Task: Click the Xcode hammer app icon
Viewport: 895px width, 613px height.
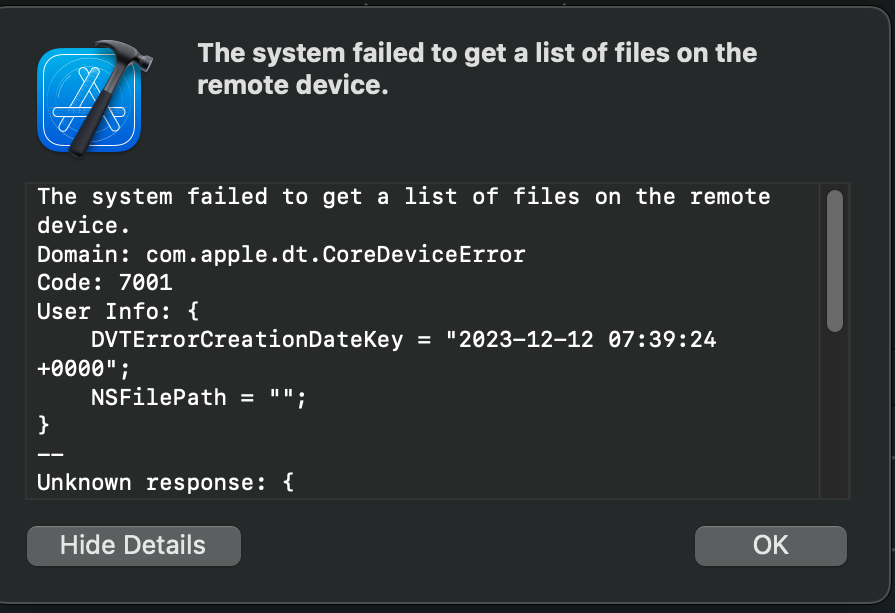Action: pos(93,98)
